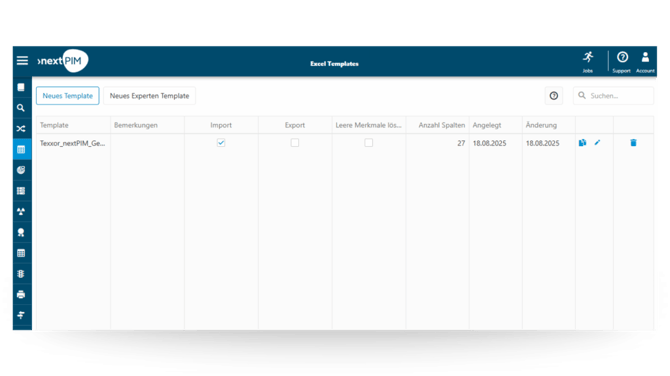This screenshot has height=376, width=670.
Task: Focus the Suchen search field
Action: pyautogui.click(x=614, y=96)
